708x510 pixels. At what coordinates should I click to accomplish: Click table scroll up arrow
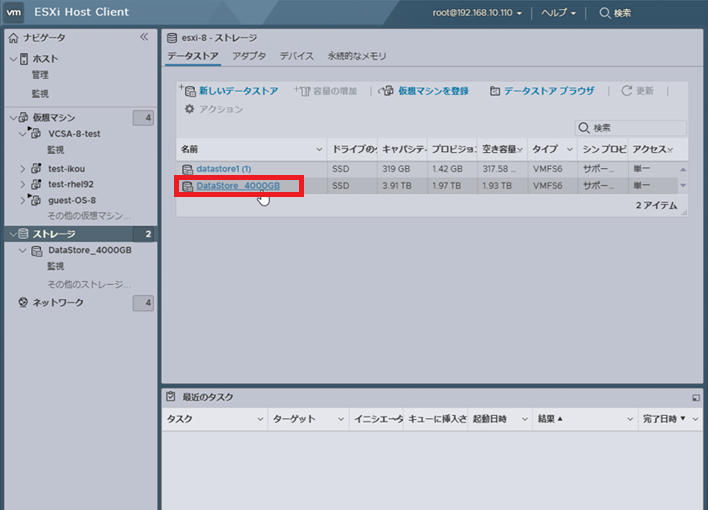coord(683,169)
